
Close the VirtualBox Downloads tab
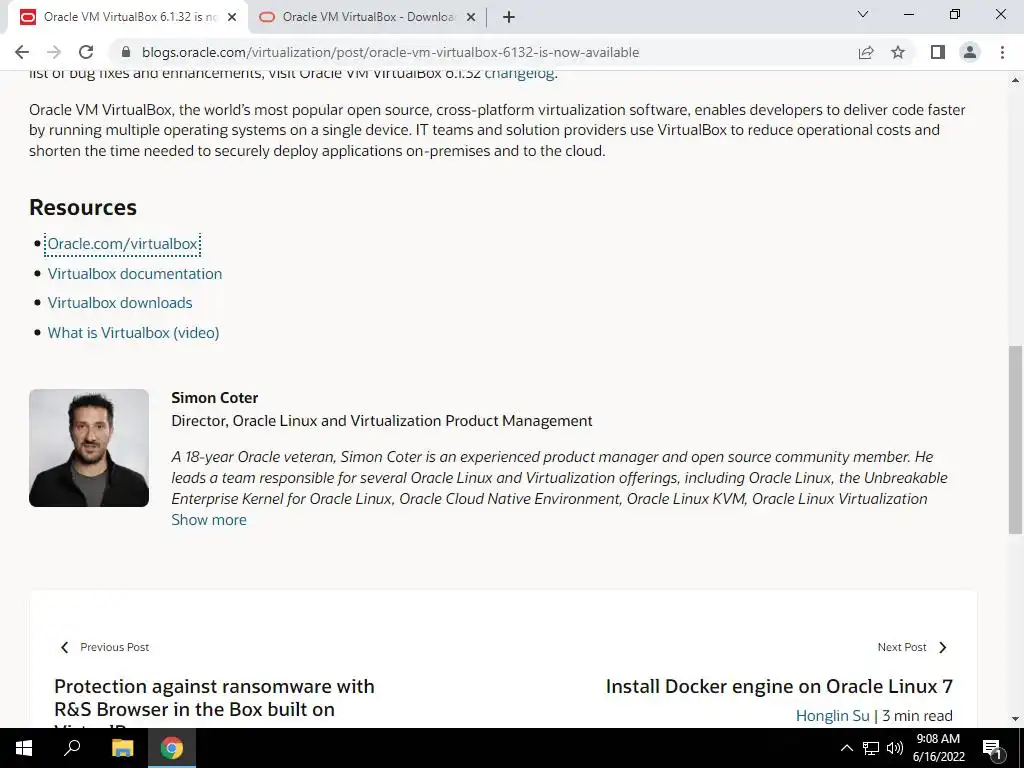coord(471,17)
